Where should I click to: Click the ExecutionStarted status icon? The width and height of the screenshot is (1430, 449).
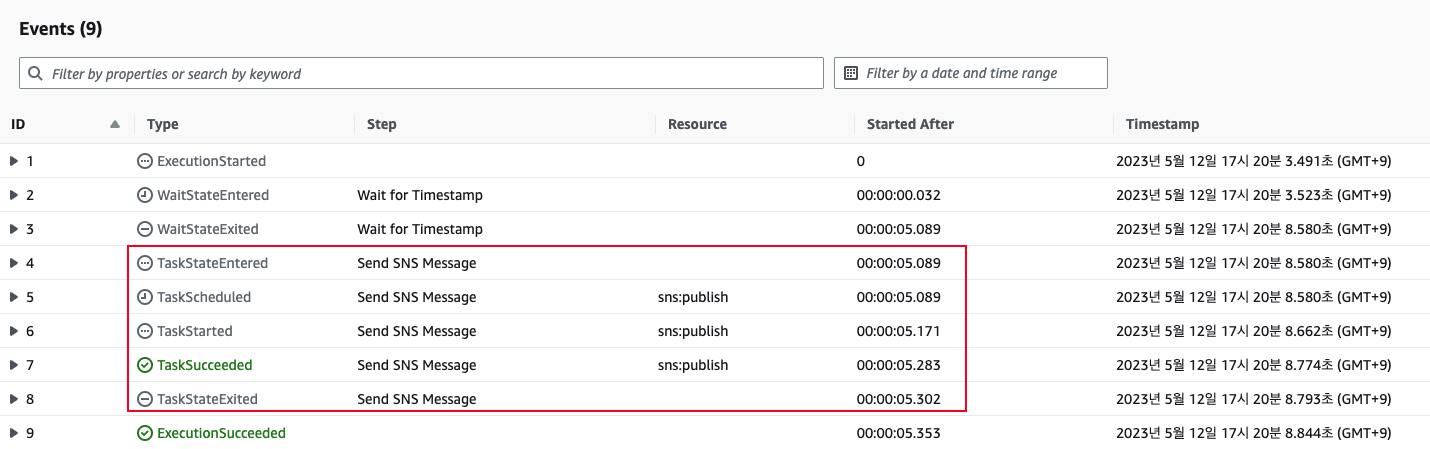tap(145, 161)
